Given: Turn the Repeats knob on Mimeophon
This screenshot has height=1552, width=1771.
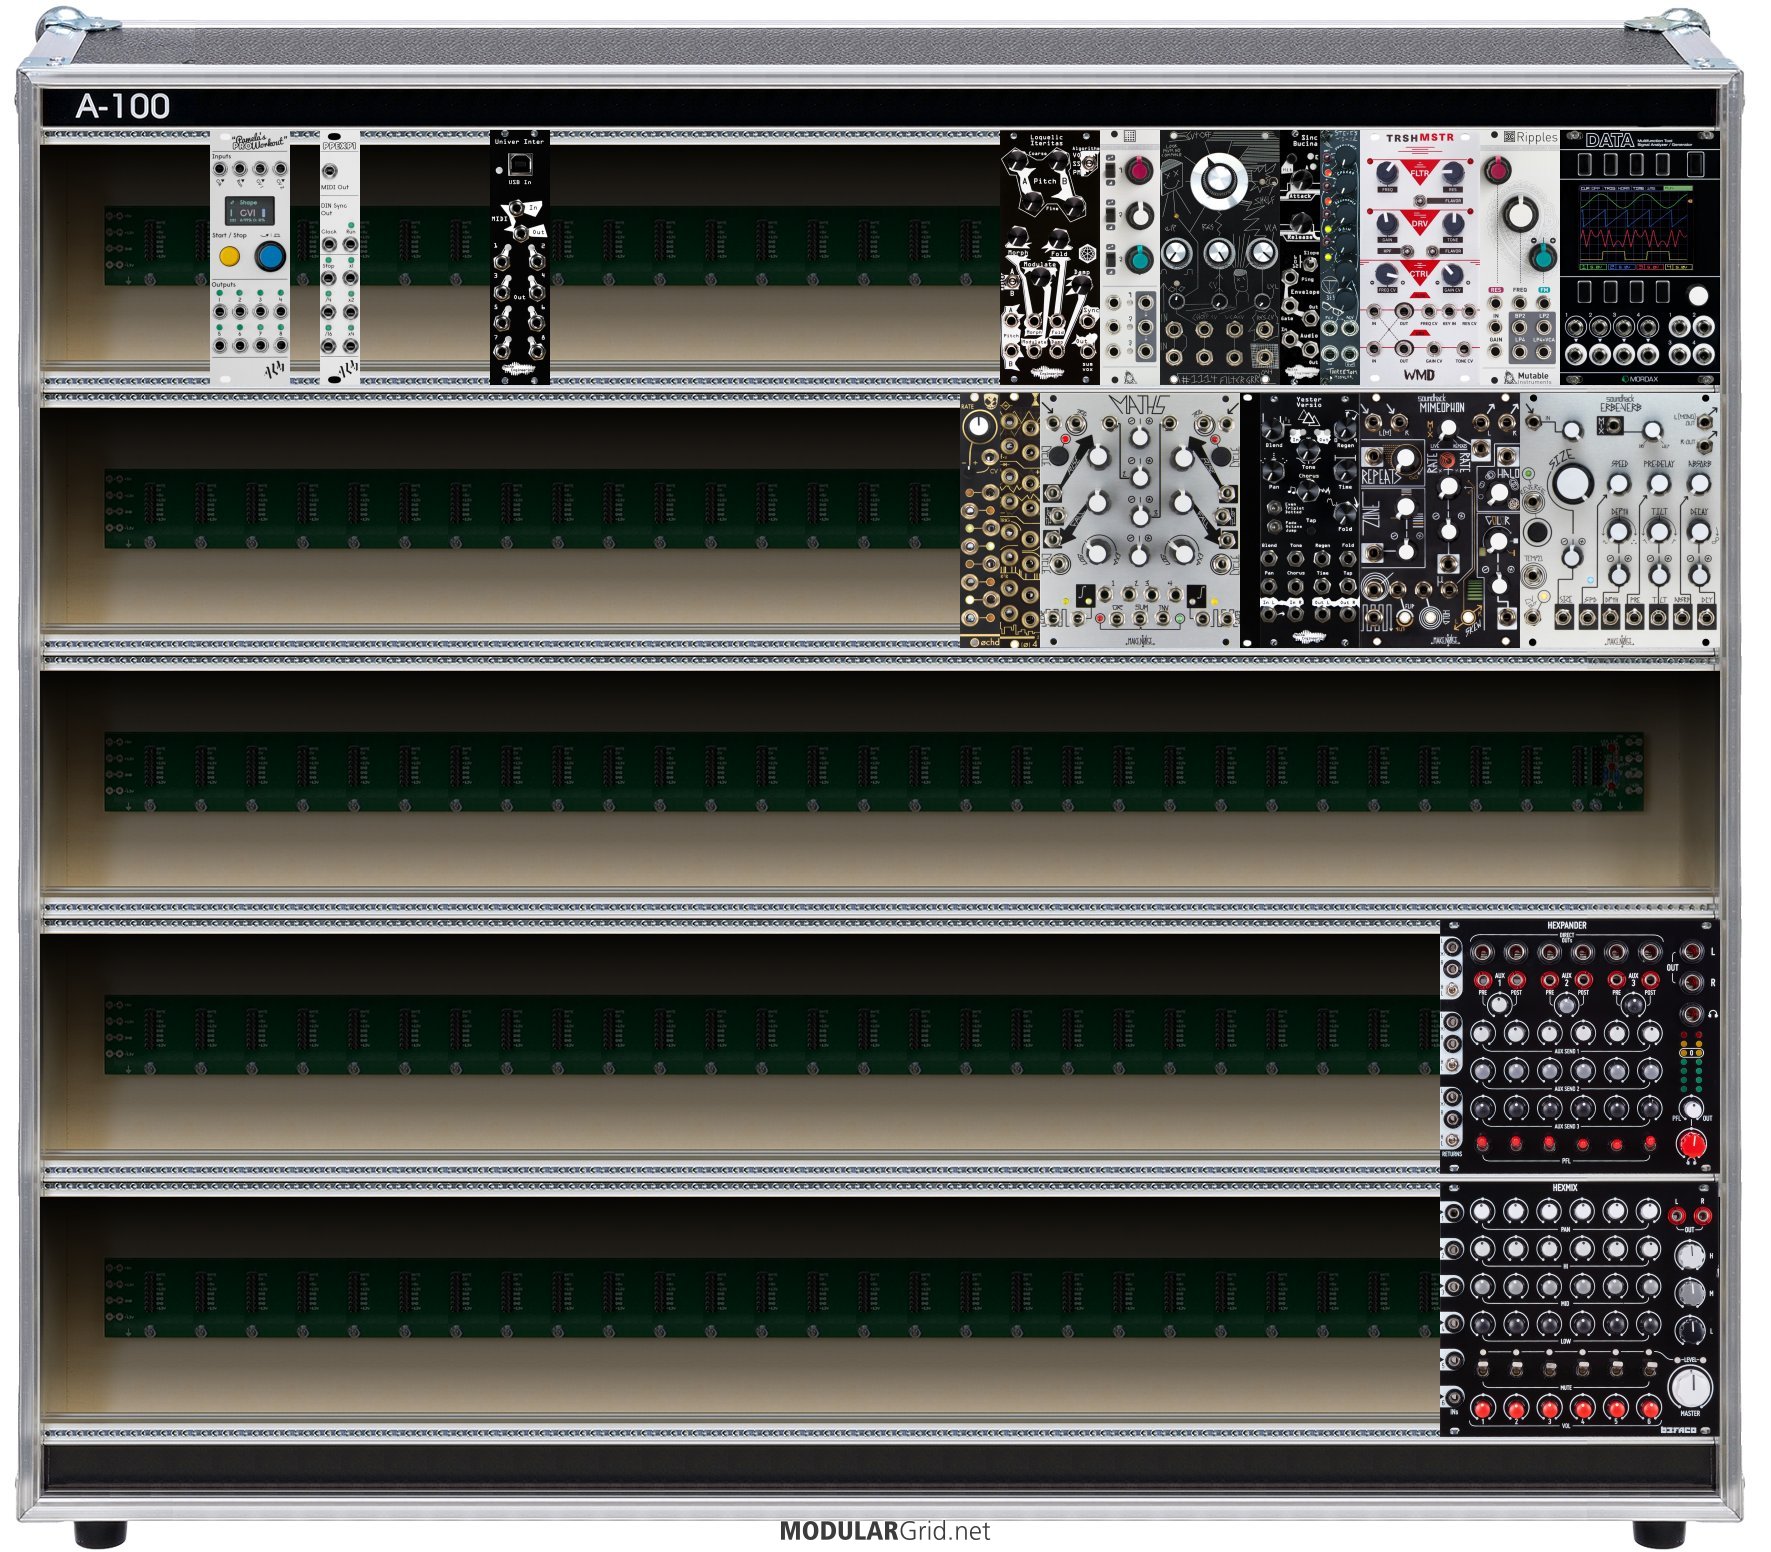Looking at the screenshot, I should pos(1405,458).
